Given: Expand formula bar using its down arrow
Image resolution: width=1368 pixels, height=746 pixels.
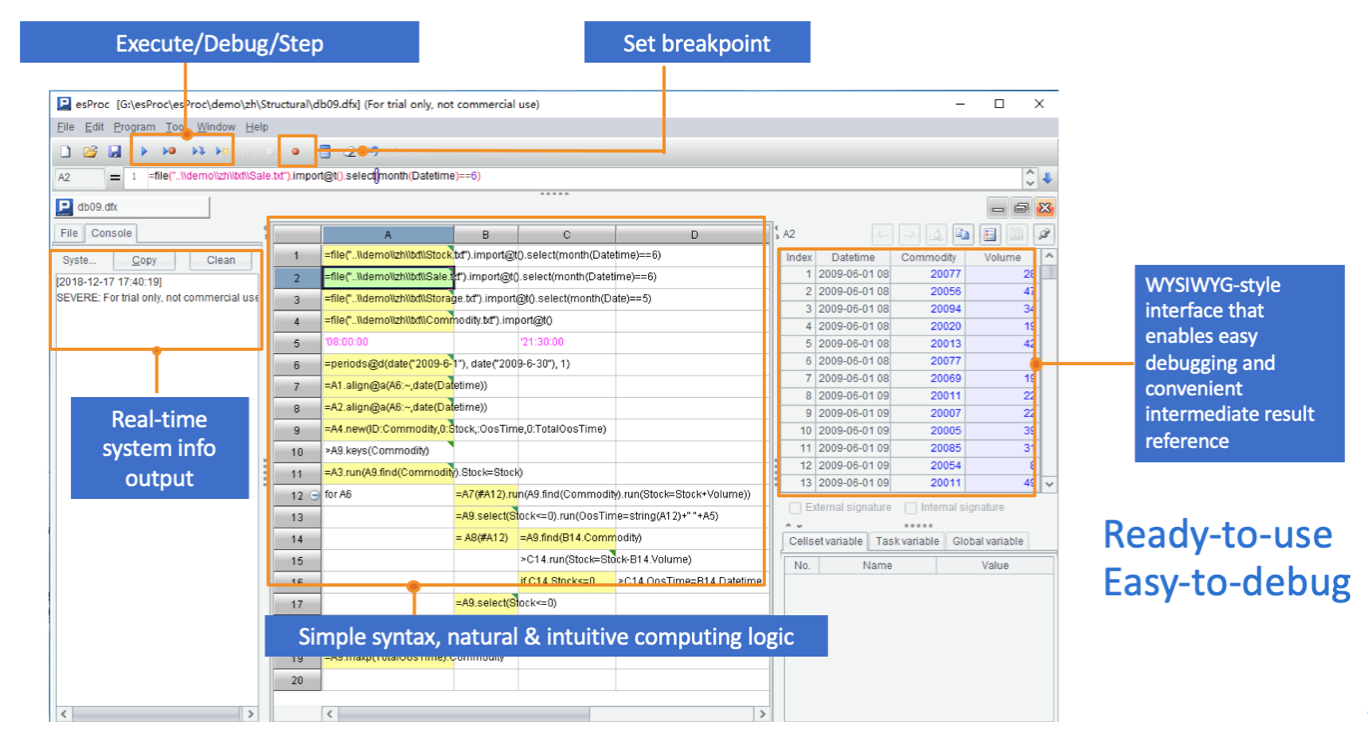Looking at the screenshot, I should click(x=1030, y=183).
